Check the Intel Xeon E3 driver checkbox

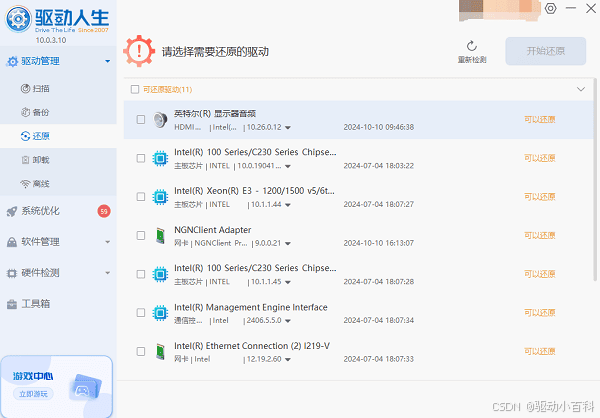click(x=141, y=197)
